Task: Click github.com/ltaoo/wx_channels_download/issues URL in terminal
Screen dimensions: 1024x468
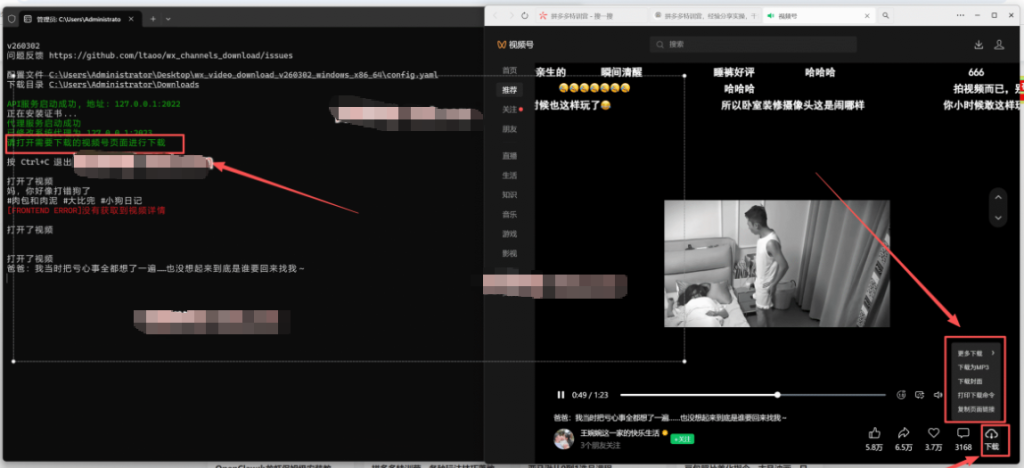Action: [x=171, y=55]
